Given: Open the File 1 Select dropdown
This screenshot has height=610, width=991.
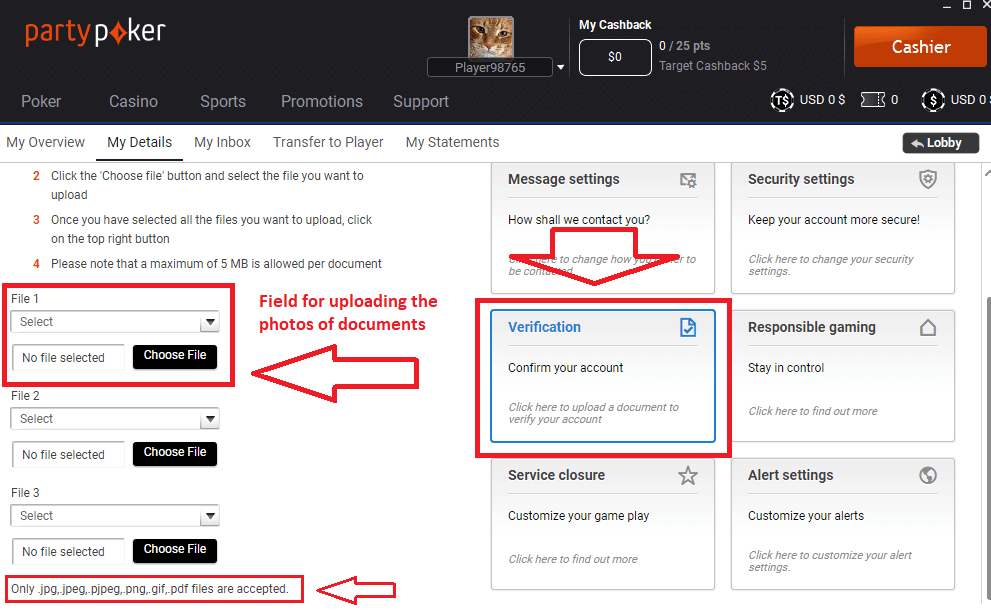Looking at the screenshot, I should (115, 322).
